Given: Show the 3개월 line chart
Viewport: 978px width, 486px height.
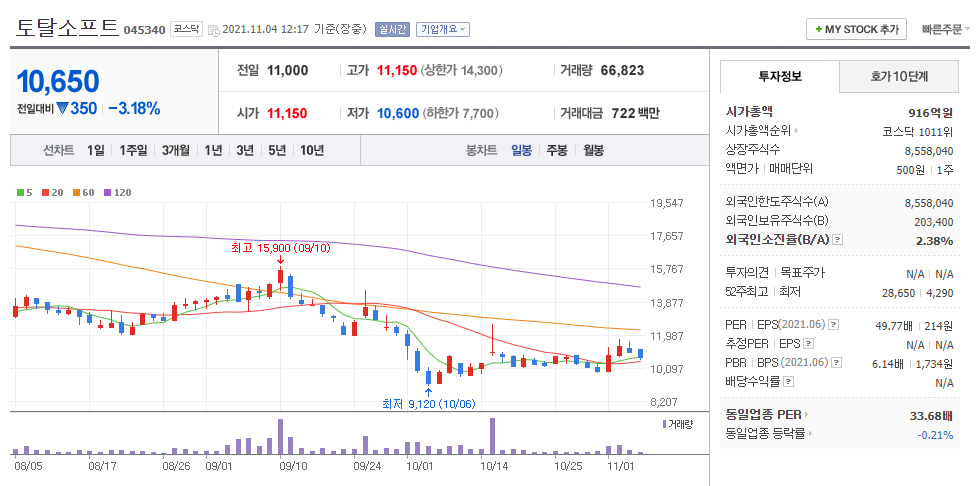Looking at the screenshot, I should pos(175,150).
